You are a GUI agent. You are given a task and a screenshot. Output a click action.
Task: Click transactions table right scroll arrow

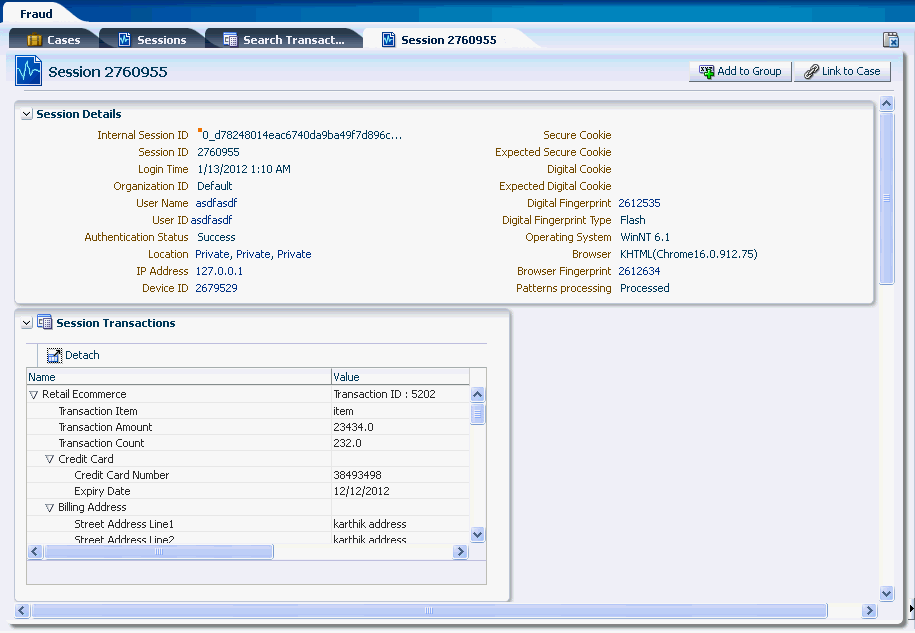(x=460, y=551)
